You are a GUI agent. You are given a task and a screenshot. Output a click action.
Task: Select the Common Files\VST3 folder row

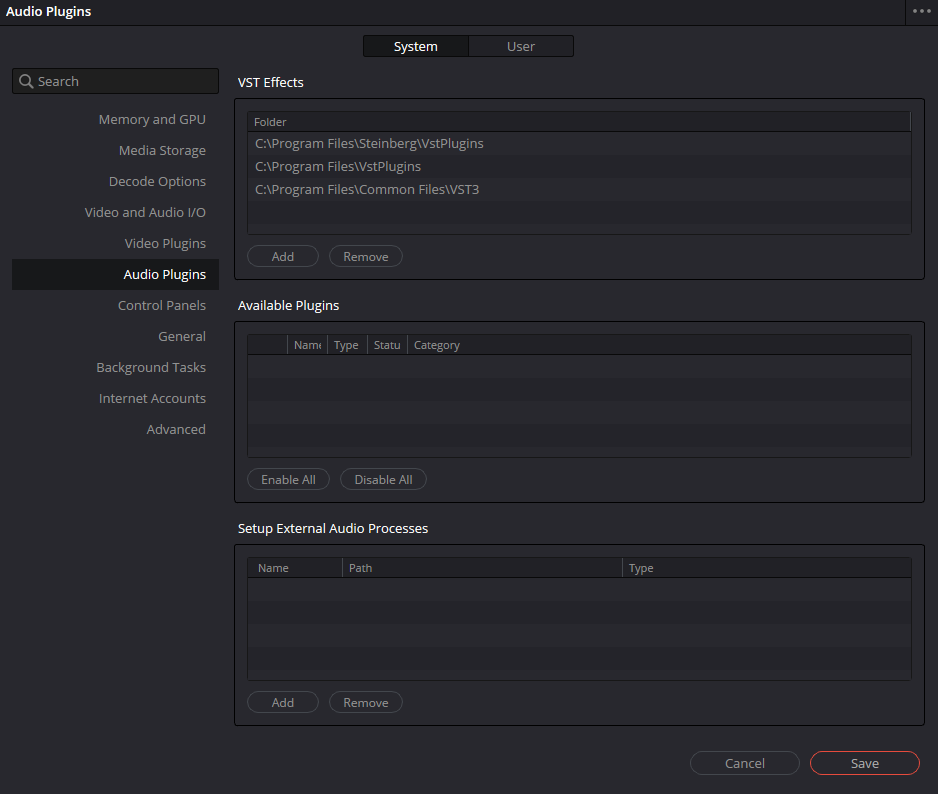point(579,190)
